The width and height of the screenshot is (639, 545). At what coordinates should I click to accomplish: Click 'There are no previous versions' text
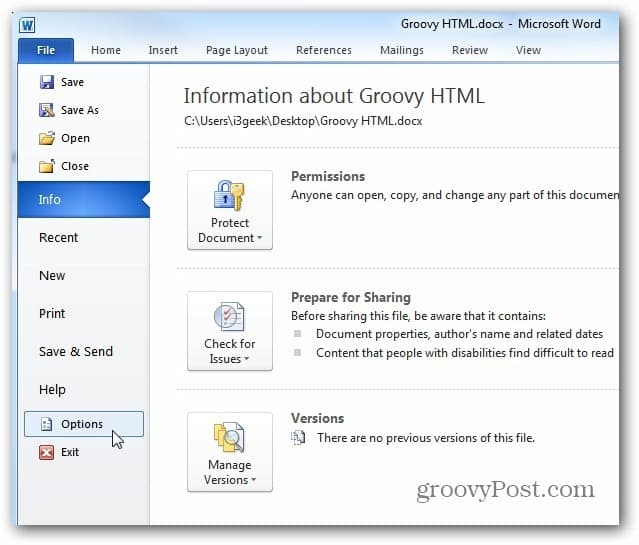[x=426, y=438]
